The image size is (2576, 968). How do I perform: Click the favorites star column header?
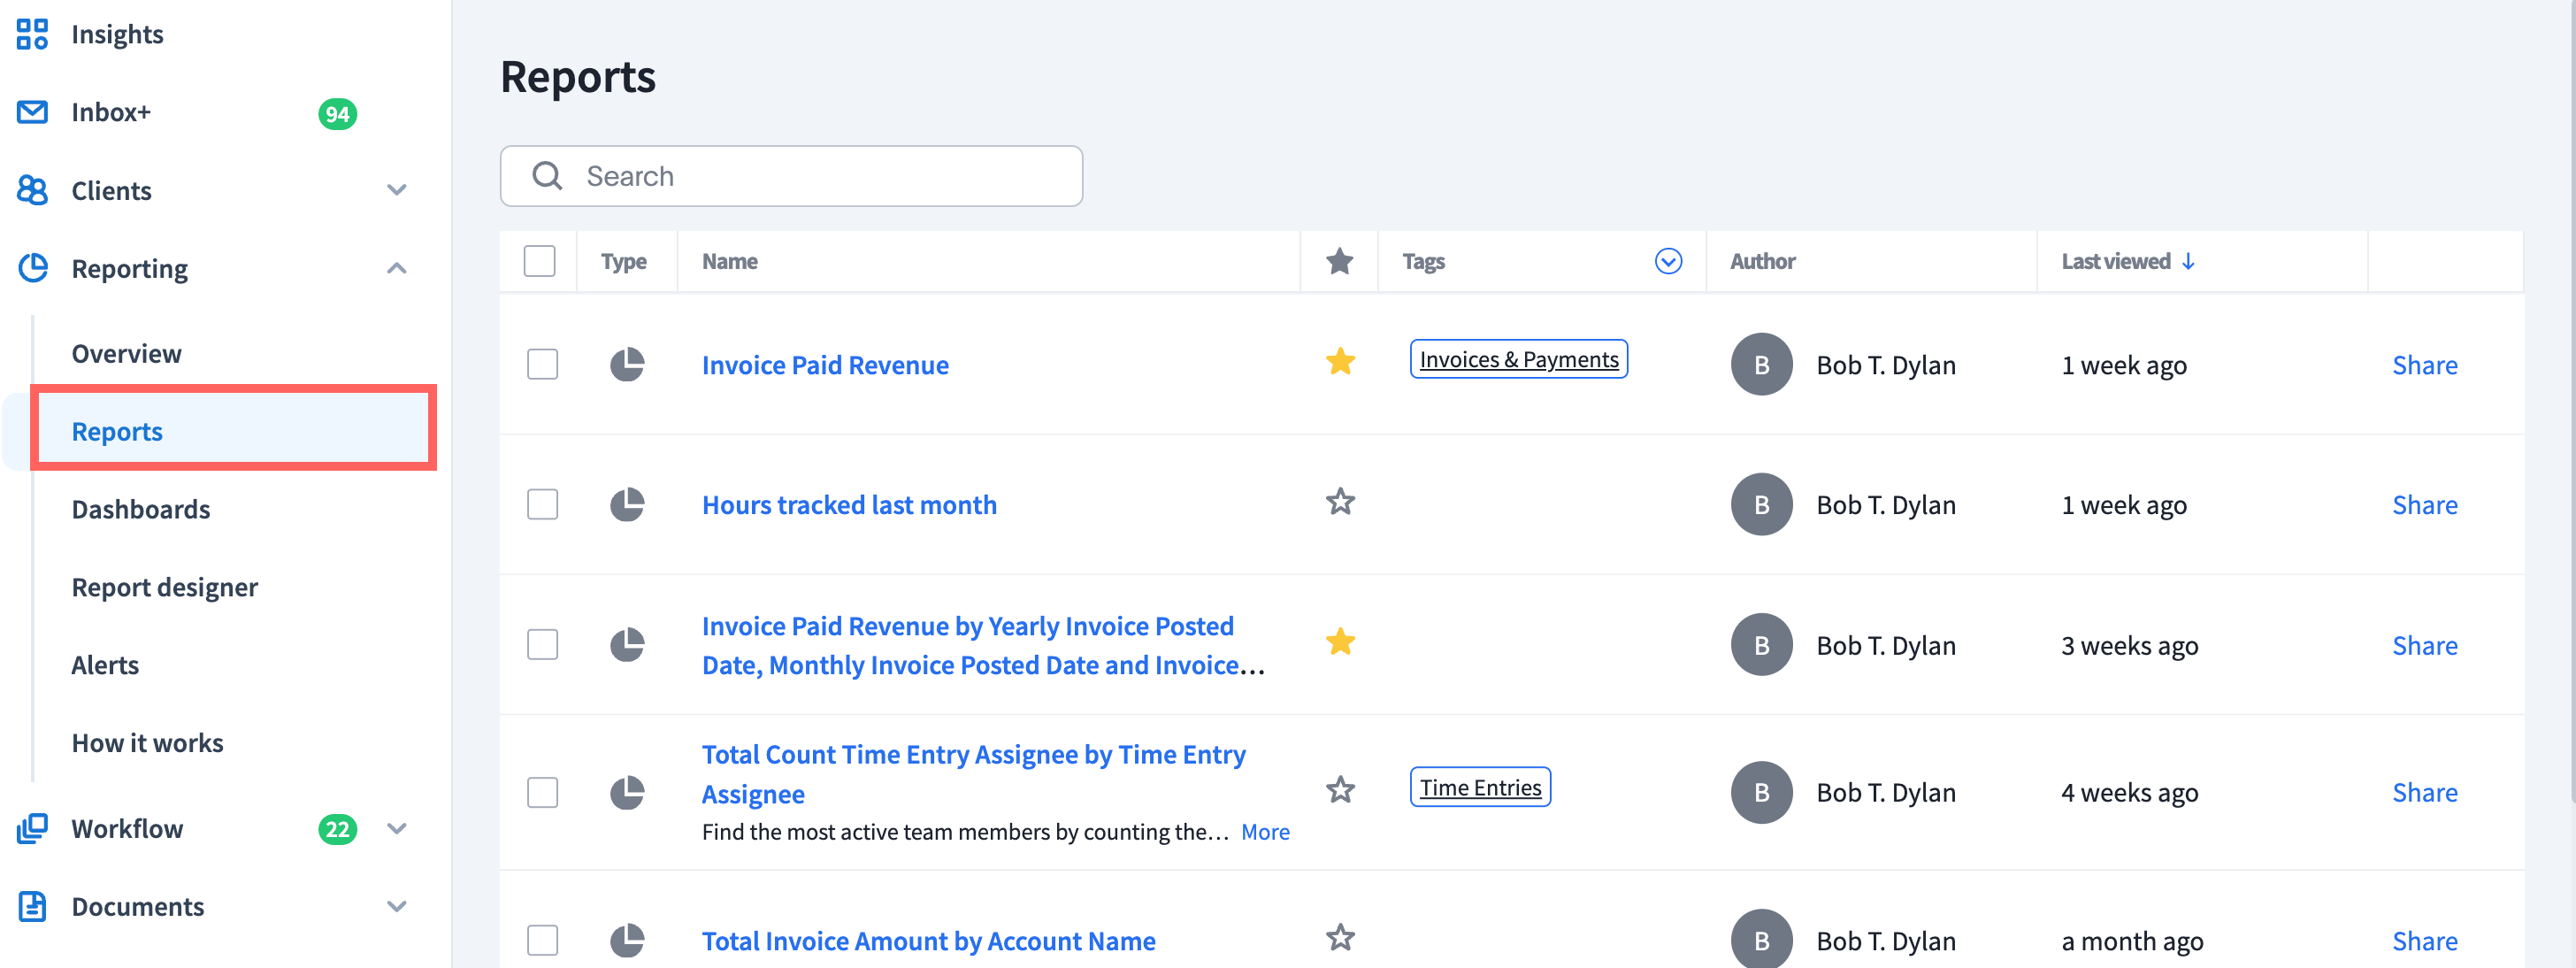point(1339,262)
